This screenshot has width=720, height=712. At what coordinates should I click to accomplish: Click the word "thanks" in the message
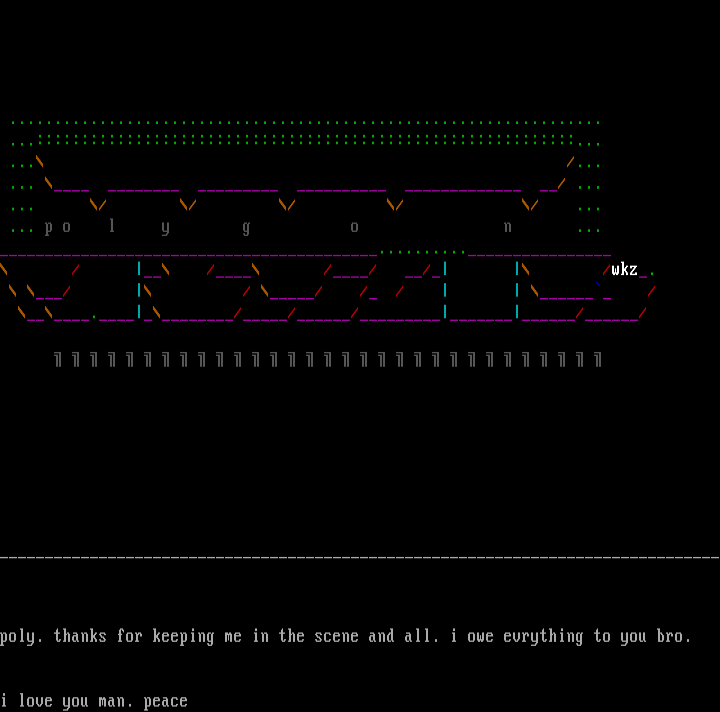pos(80,636)
